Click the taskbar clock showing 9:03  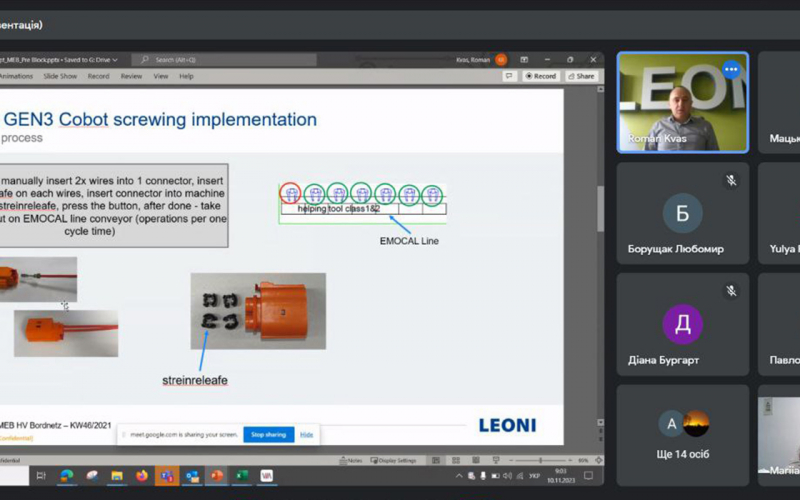(x=561, y=476)
